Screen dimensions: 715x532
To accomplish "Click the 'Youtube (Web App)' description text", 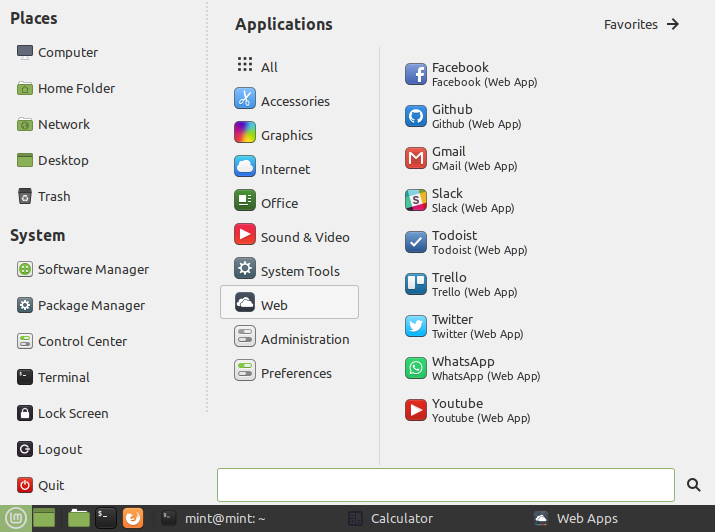I will click(x=481, y=418).
